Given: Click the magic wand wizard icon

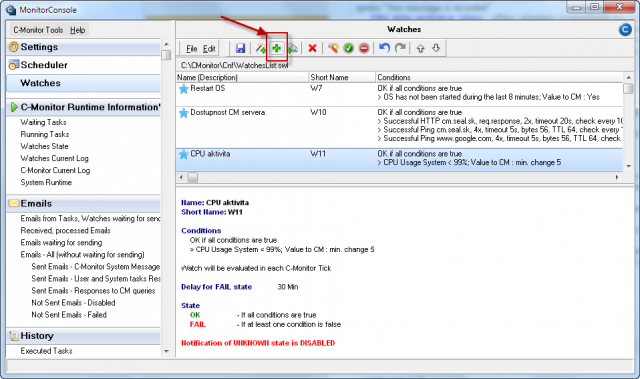Looking at the screenshot, I should [x=260, y=48].
